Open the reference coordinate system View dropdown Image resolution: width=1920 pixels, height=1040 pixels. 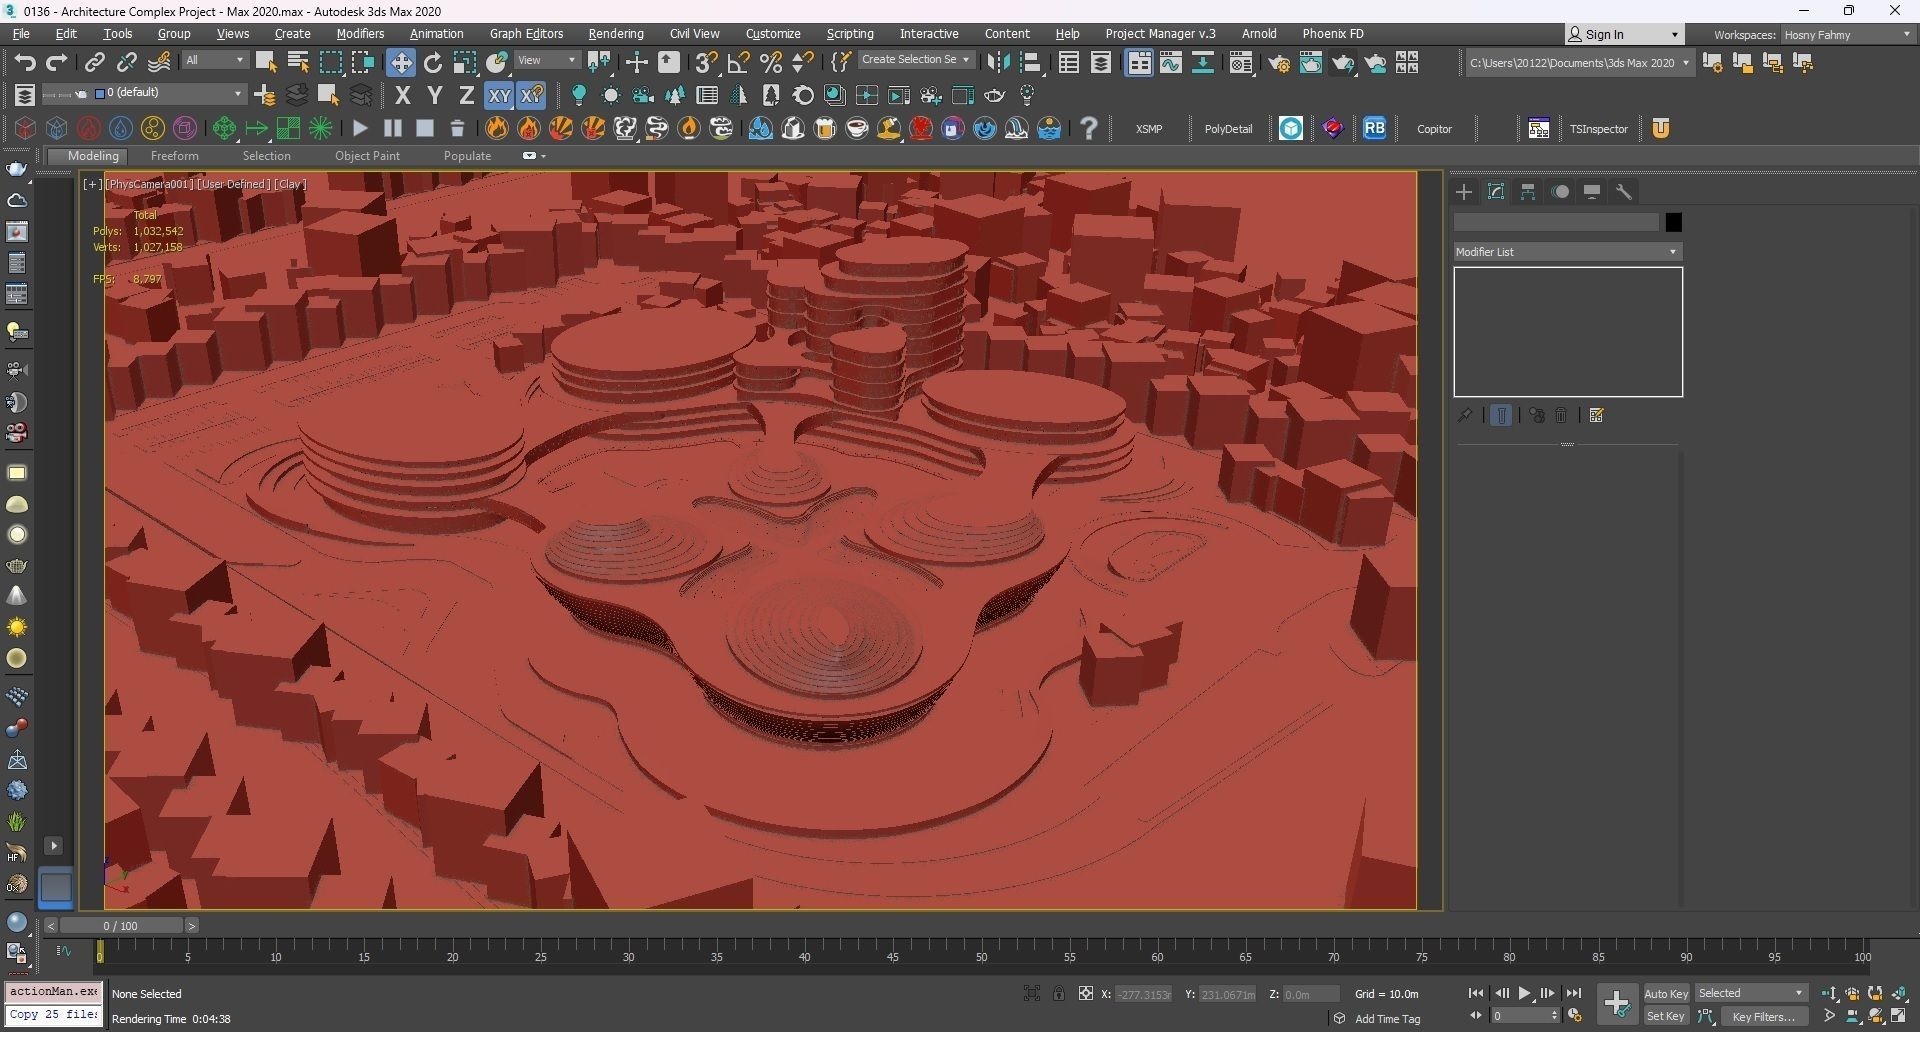(546, 60)
